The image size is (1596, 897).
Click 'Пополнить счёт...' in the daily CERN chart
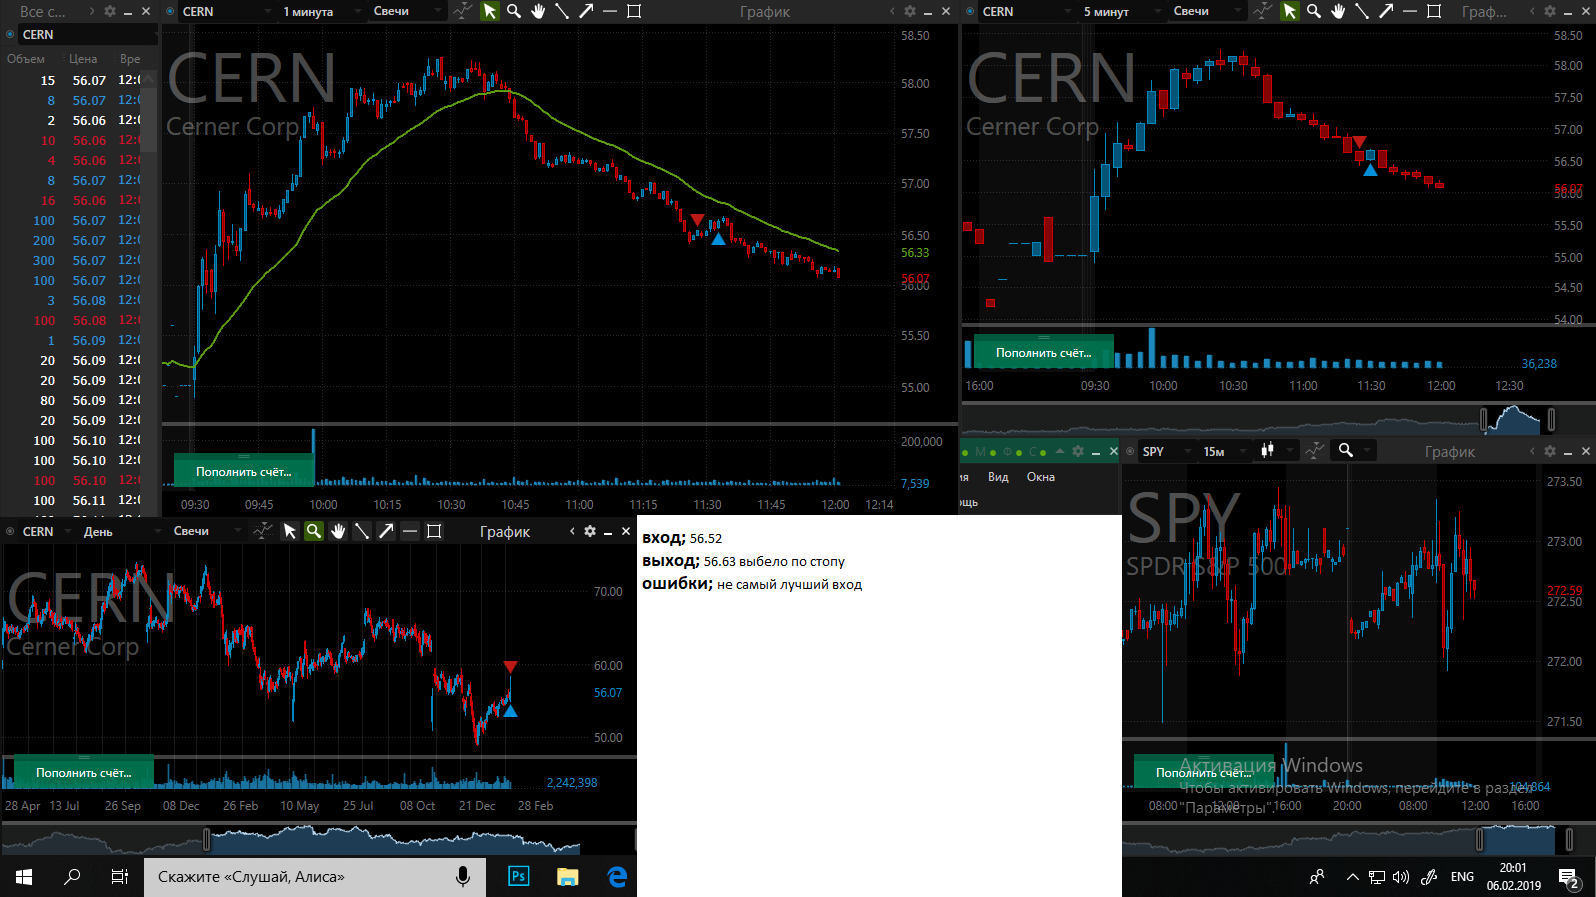click(84, 772)
